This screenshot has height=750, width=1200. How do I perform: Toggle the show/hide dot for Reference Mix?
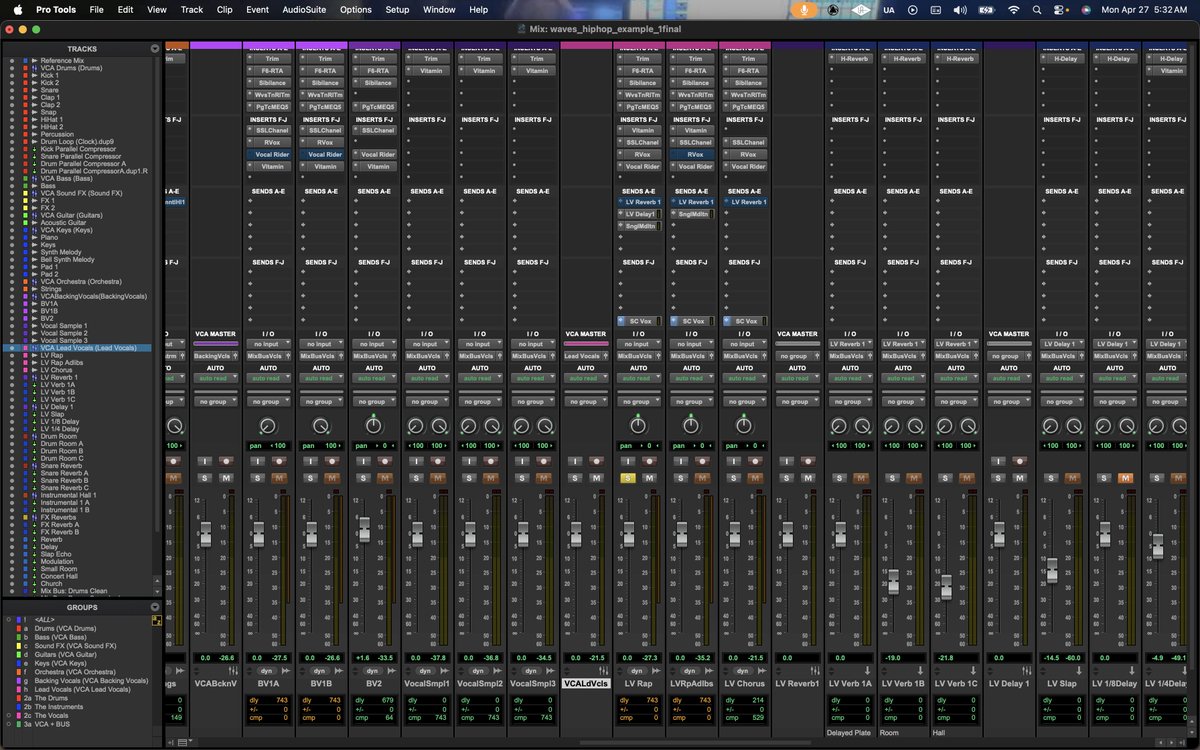tap(10, 61)
